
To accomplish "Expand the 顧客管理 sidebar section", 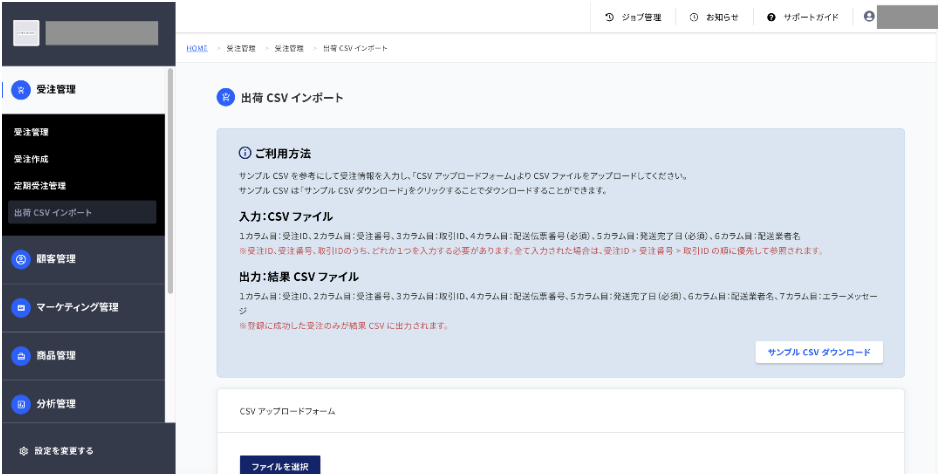I will coord(83,259).
